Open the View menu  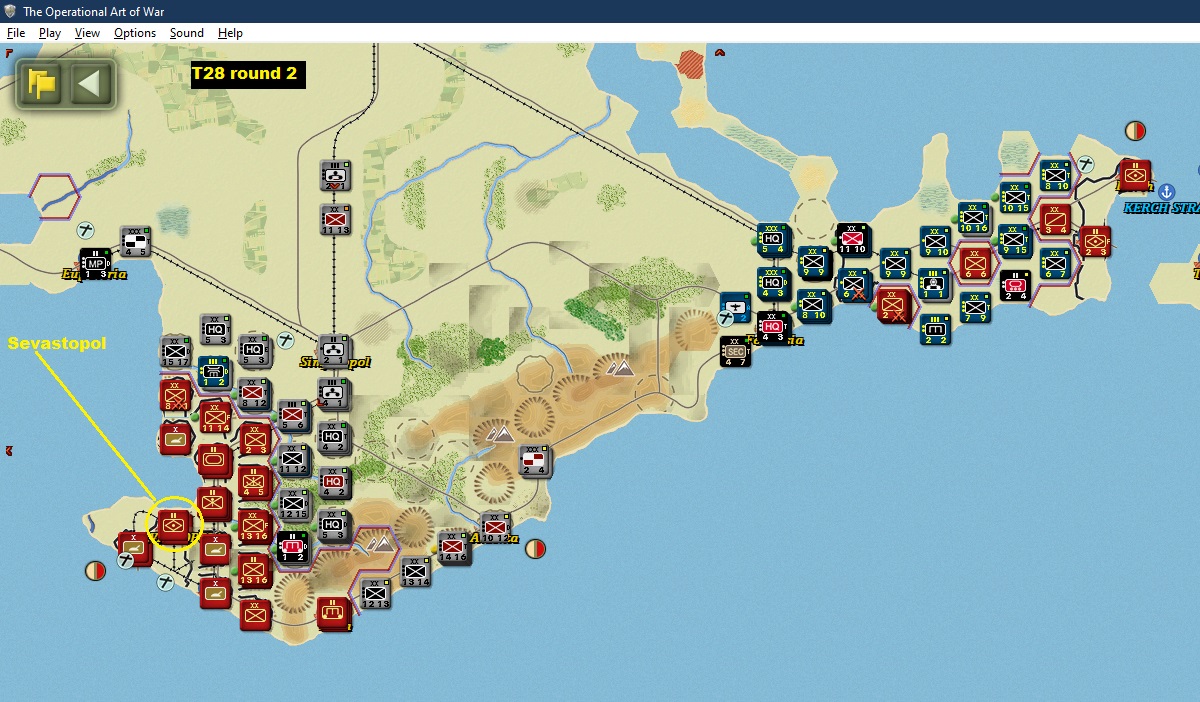click(88, 33)
